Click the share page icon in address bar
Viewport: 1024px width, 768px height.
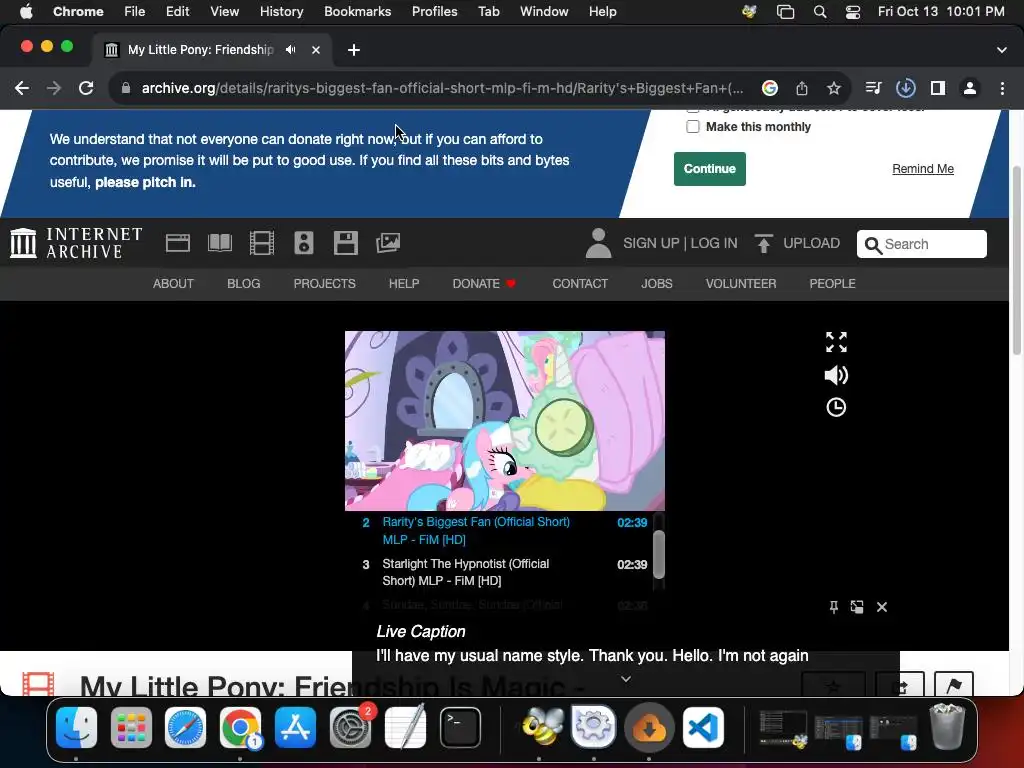(x=802, y=88)
